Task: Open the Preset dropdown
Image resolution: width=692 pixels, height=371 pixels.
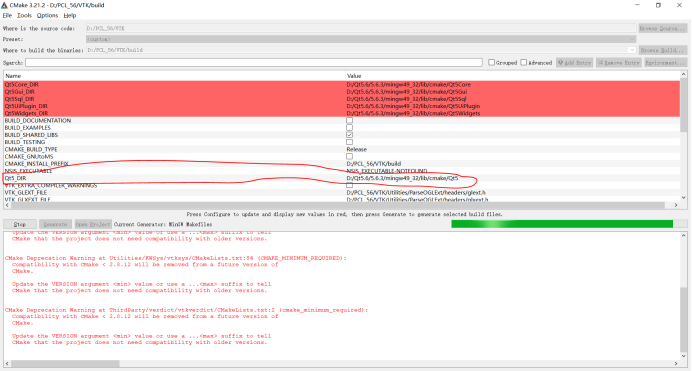Action: (361, 39)
